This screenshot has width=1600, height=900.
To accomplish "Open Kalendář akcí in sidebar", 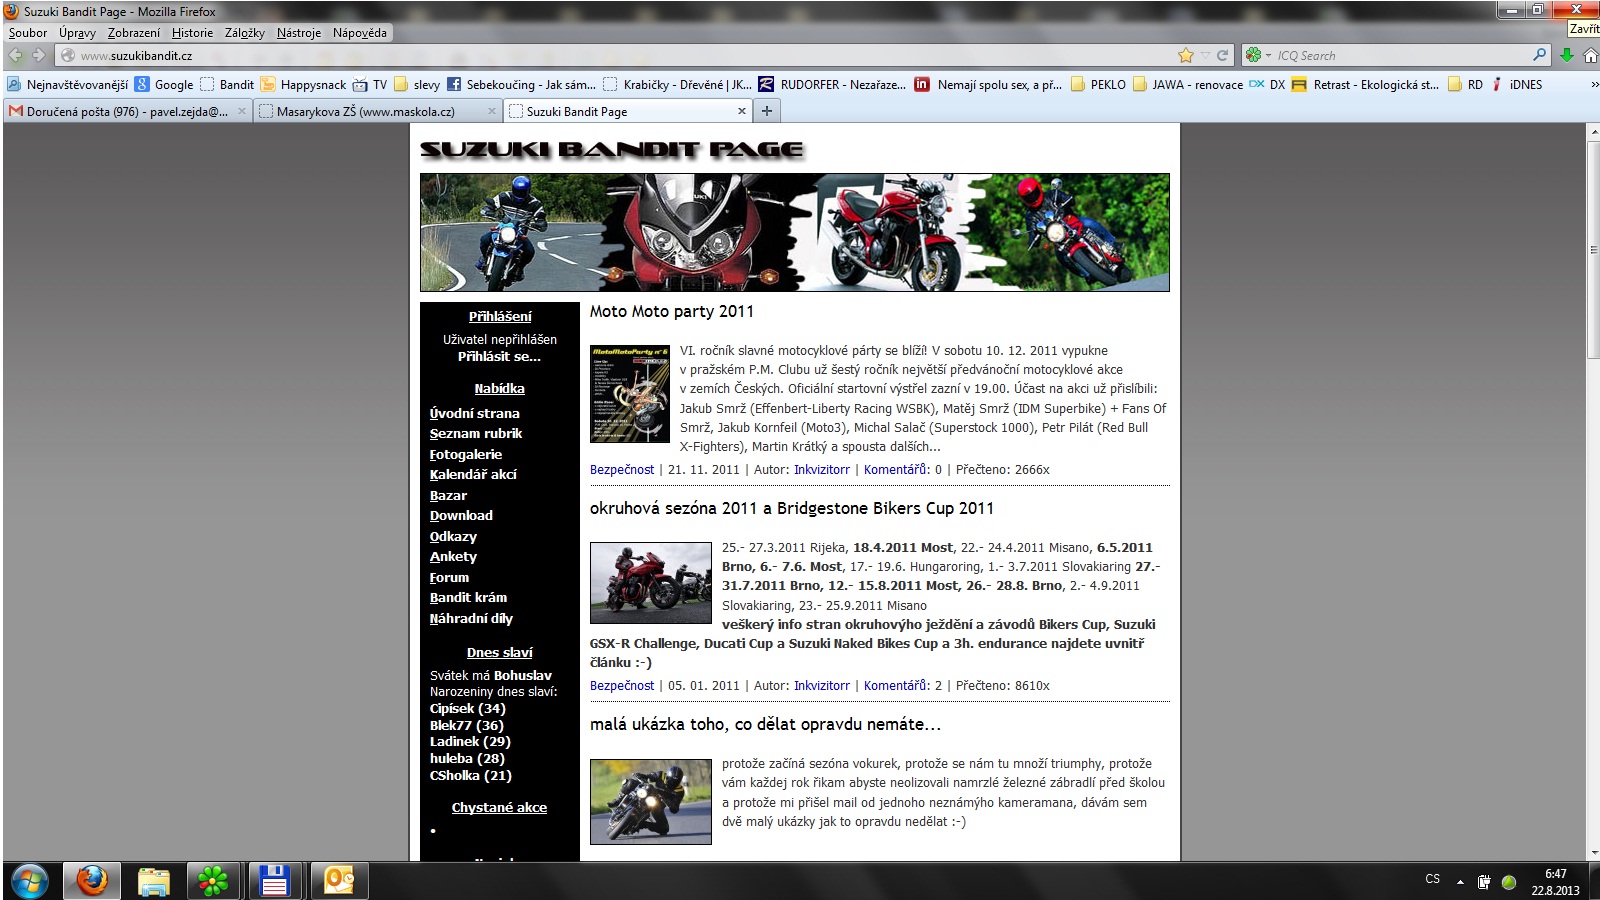I will 473,474.
